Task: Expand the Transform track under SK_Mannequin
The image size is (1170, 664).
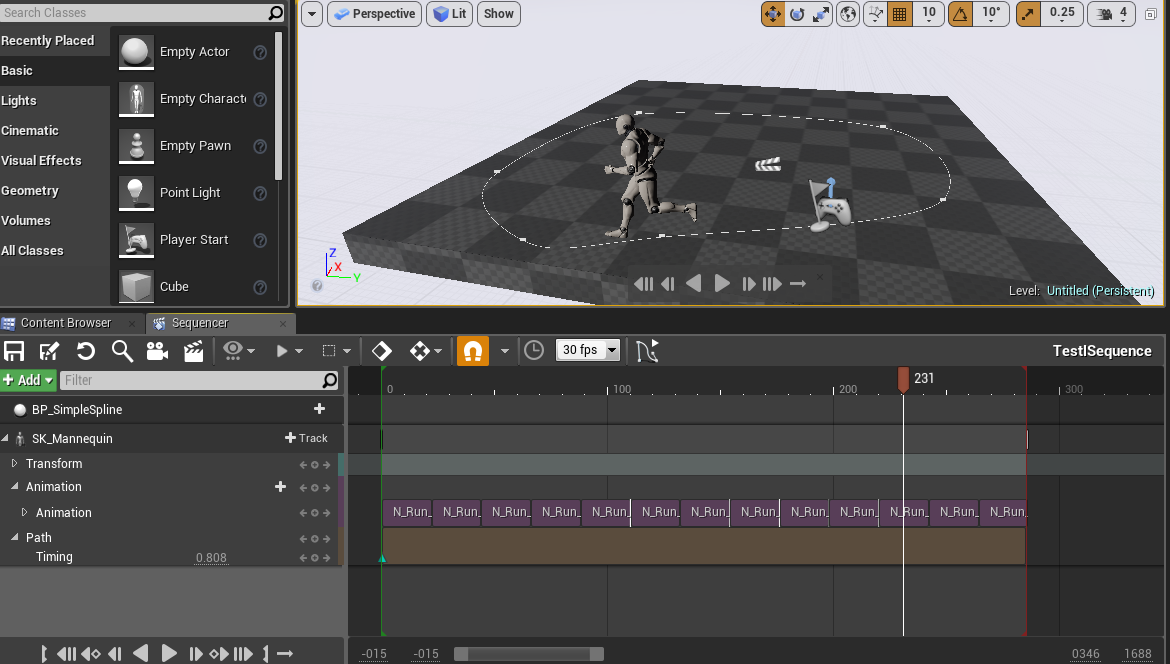Action: pos(14,463)
